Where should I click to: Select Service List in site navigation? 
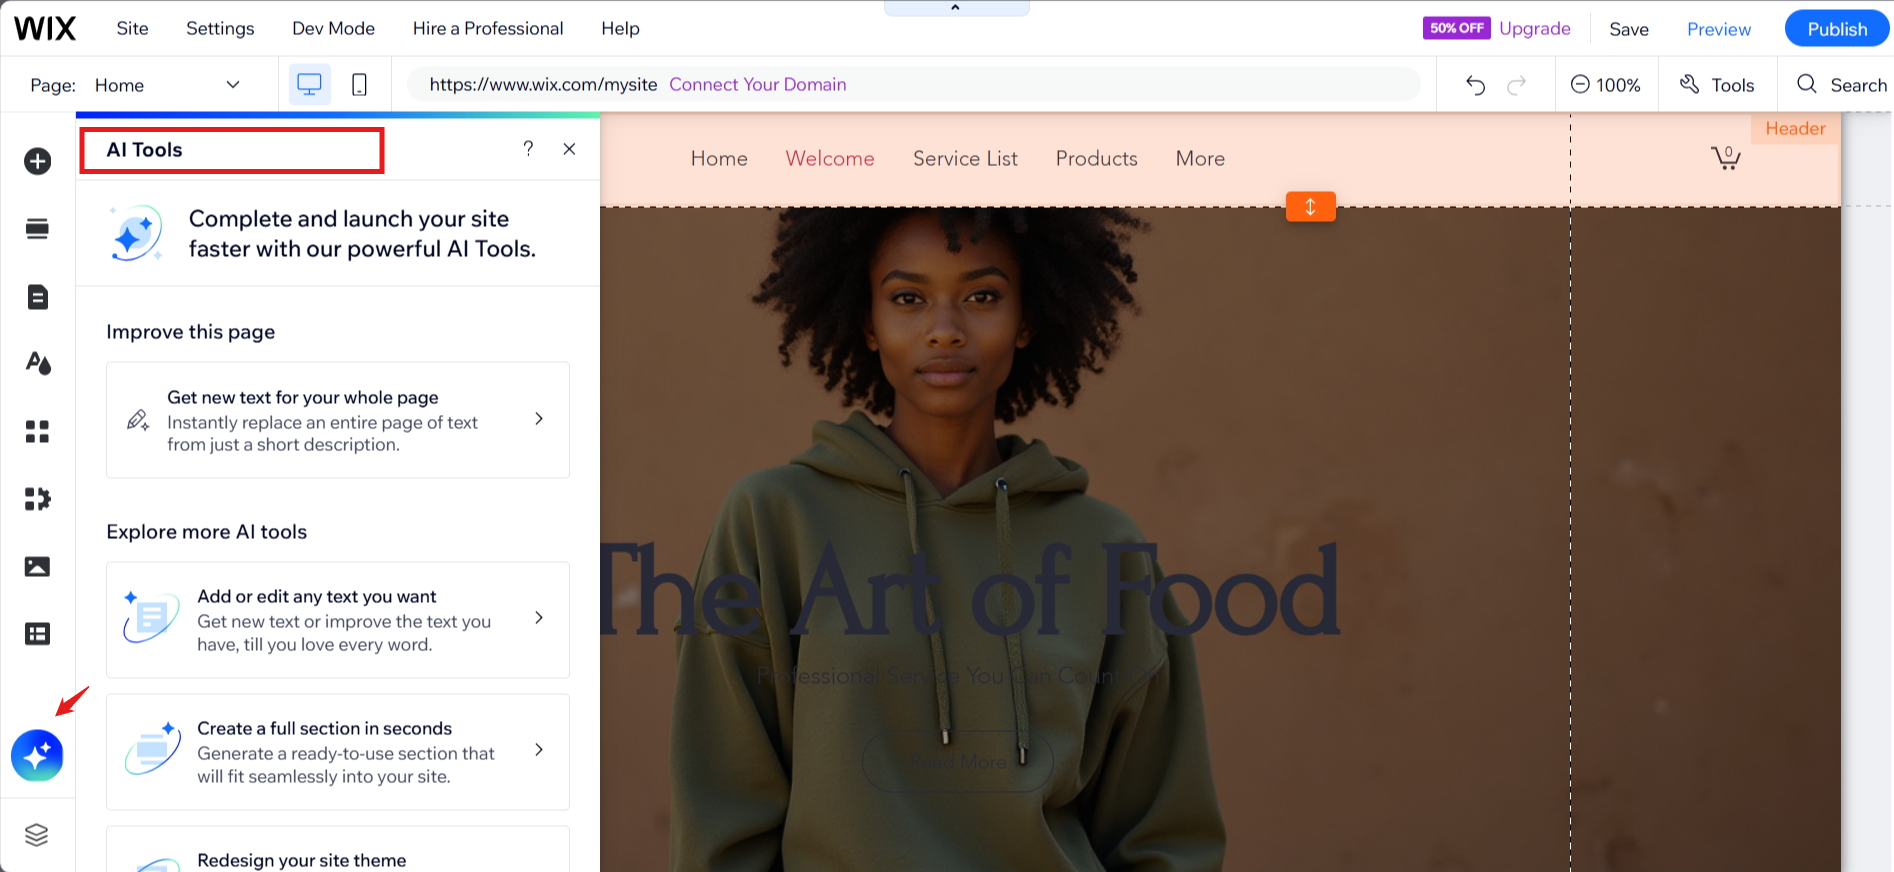(x=965, y=158)
